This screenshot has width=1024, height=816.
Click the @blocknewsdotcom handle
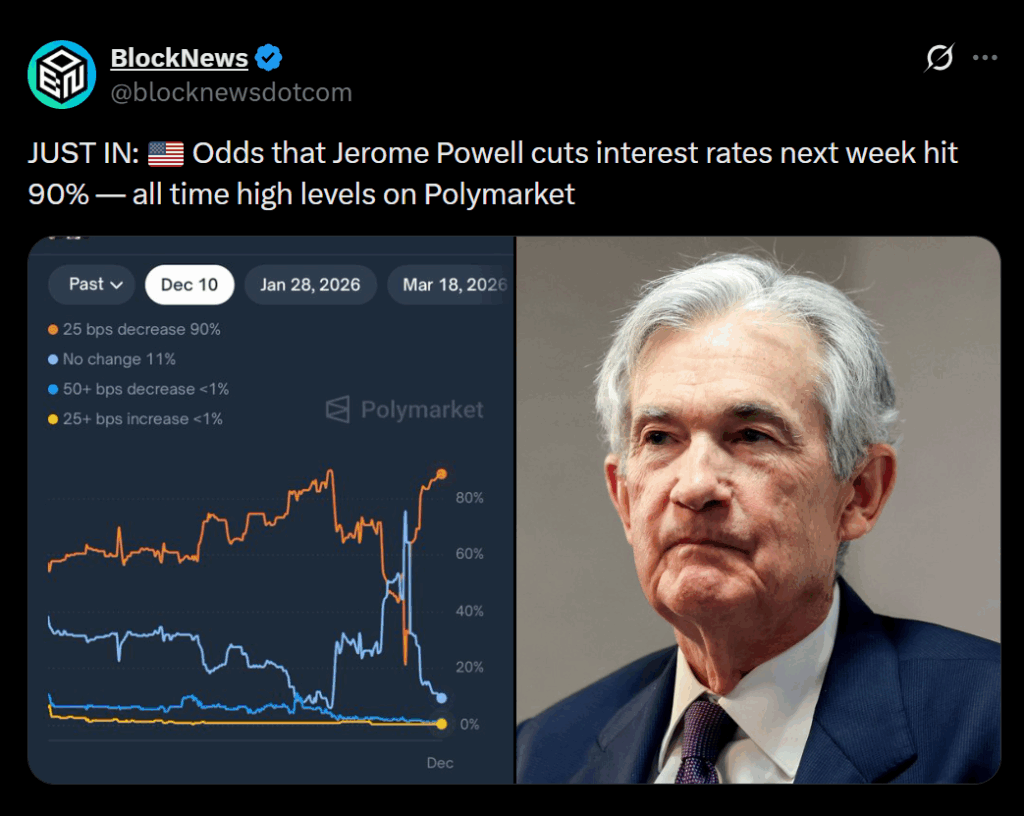click(x=231, y=92)
